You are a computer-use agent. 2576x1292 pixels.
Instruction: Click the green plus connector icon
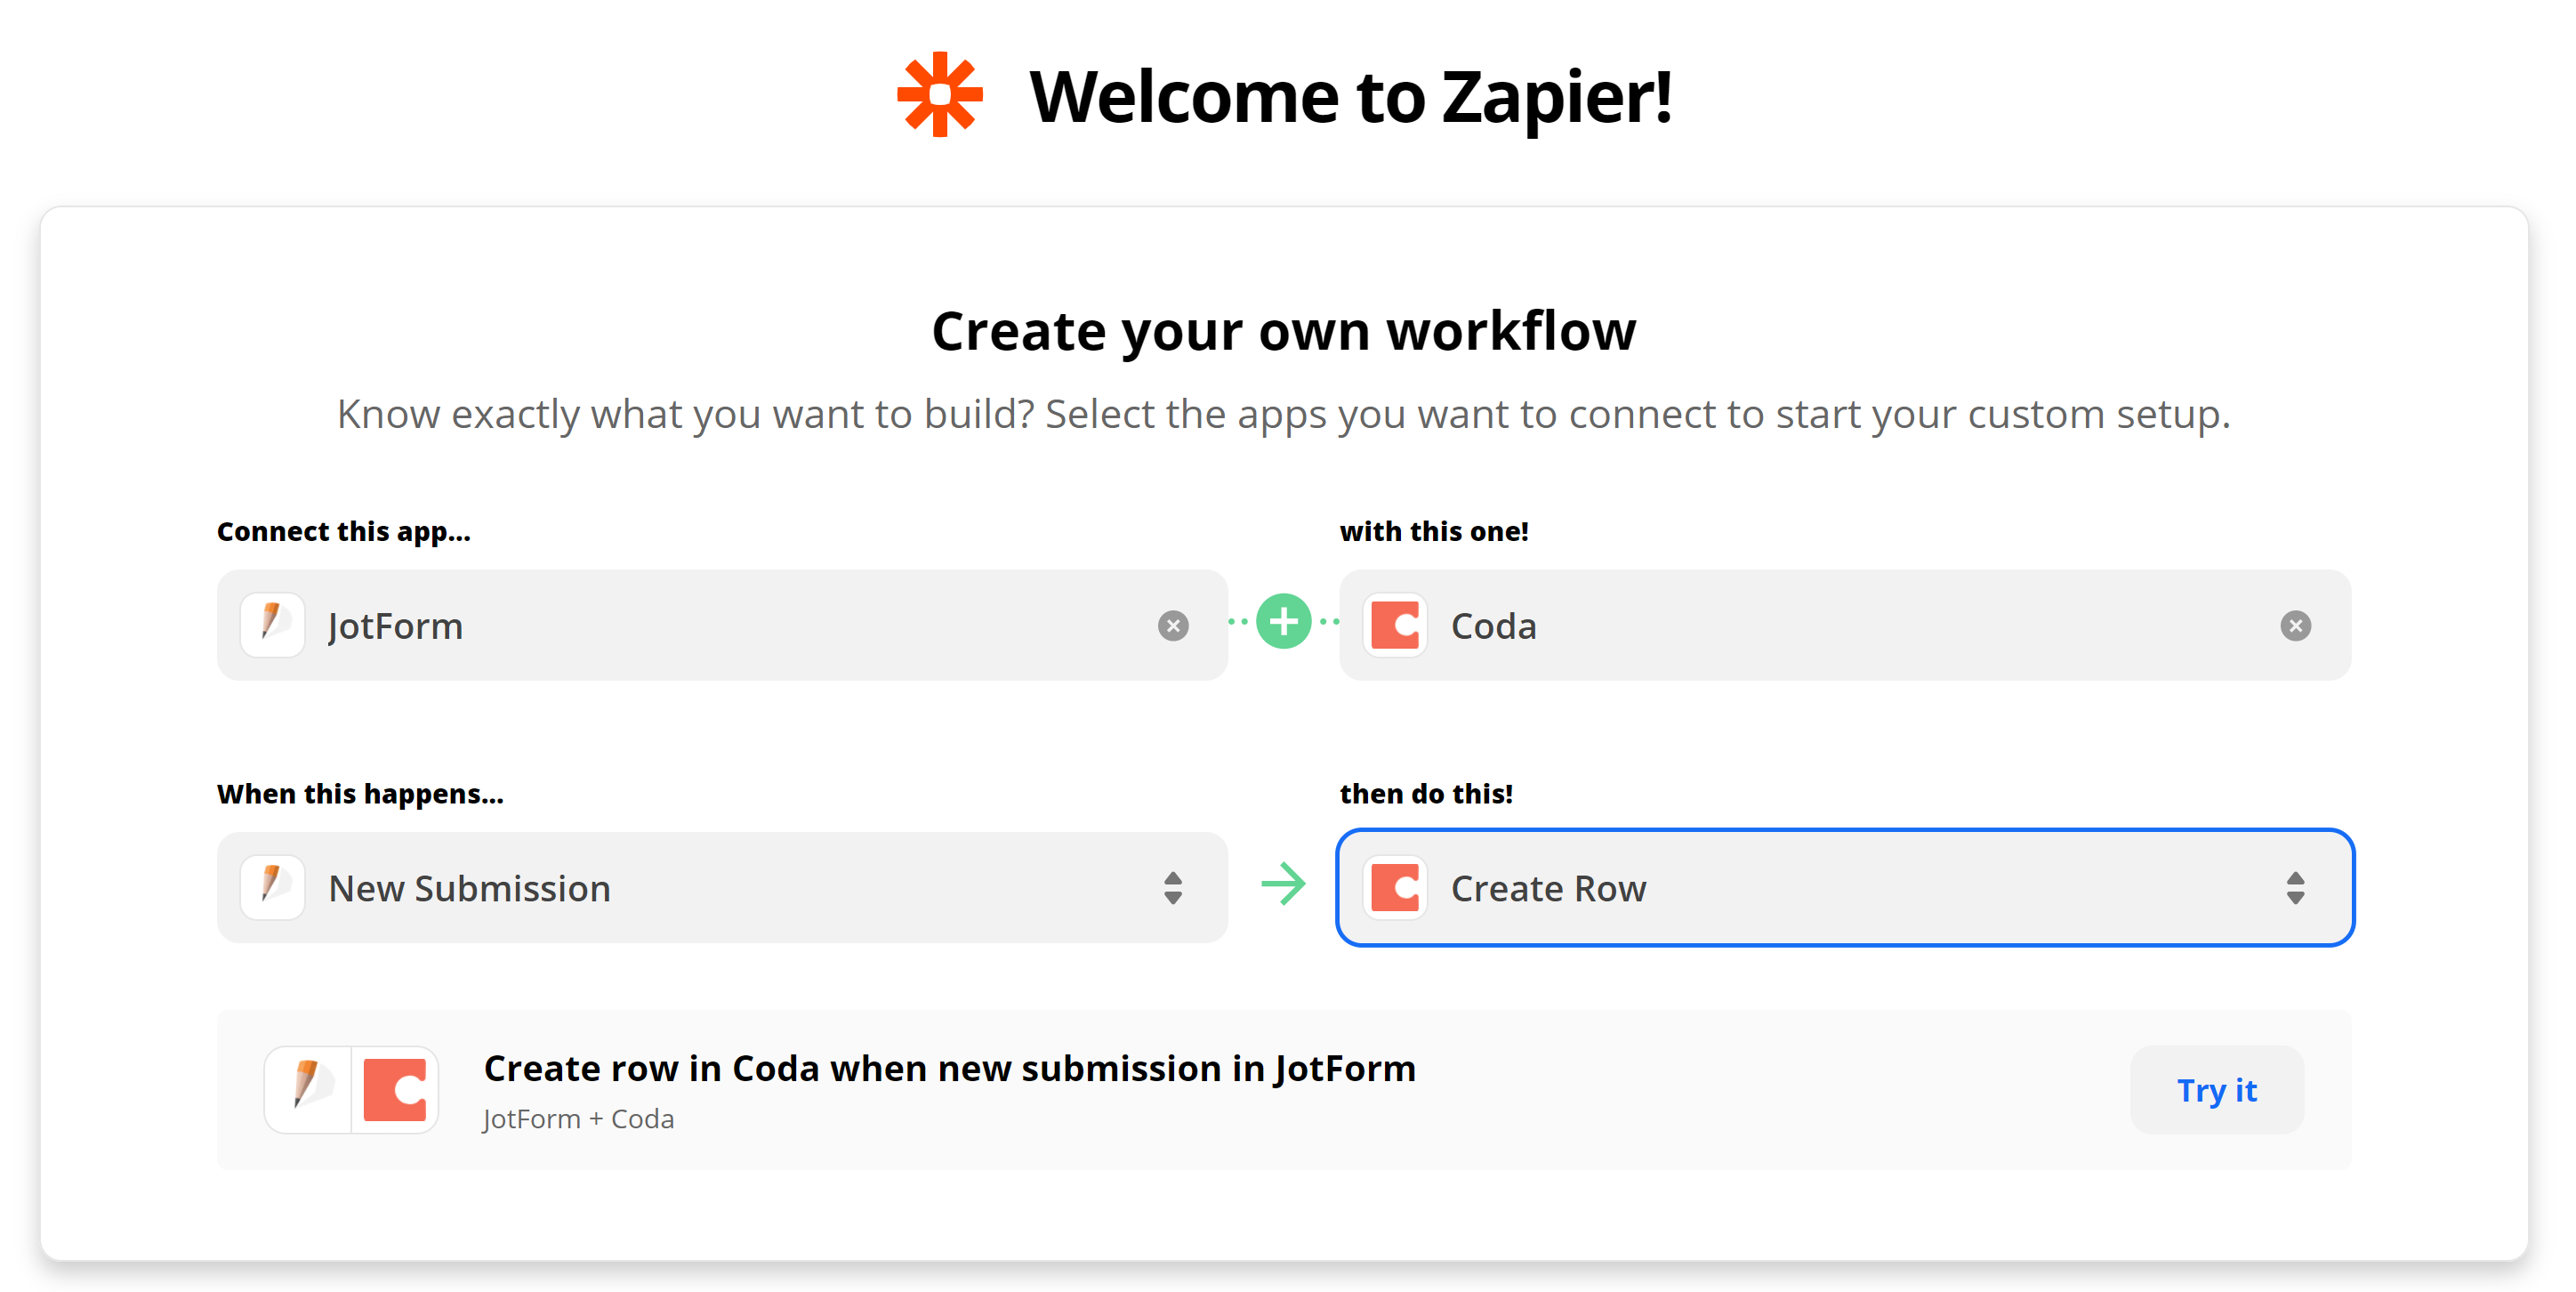1283,622
